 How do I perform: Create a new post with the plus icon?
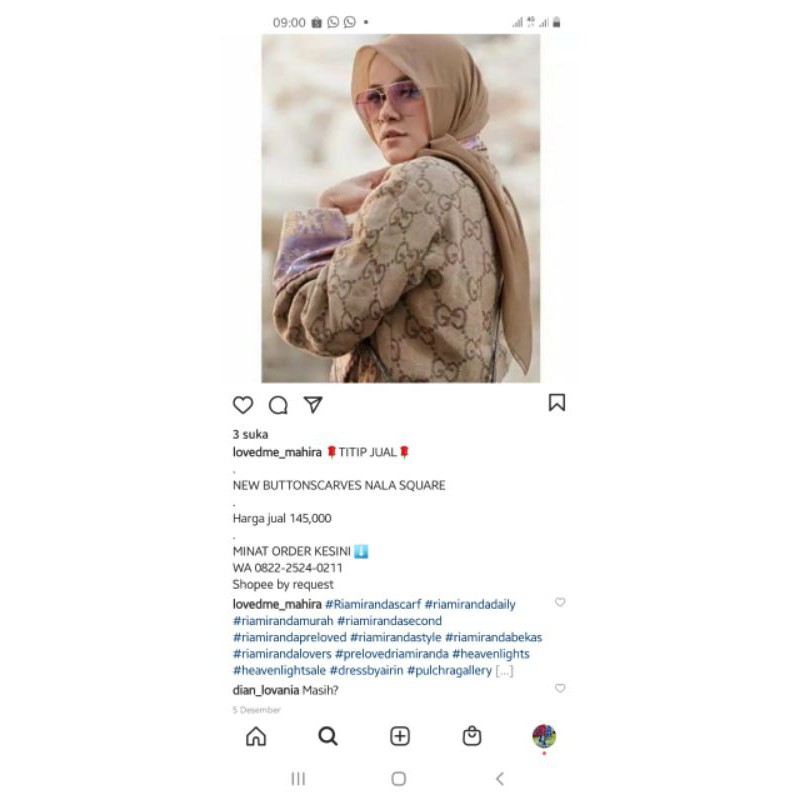pyautogui.click(x=400, y=736)
